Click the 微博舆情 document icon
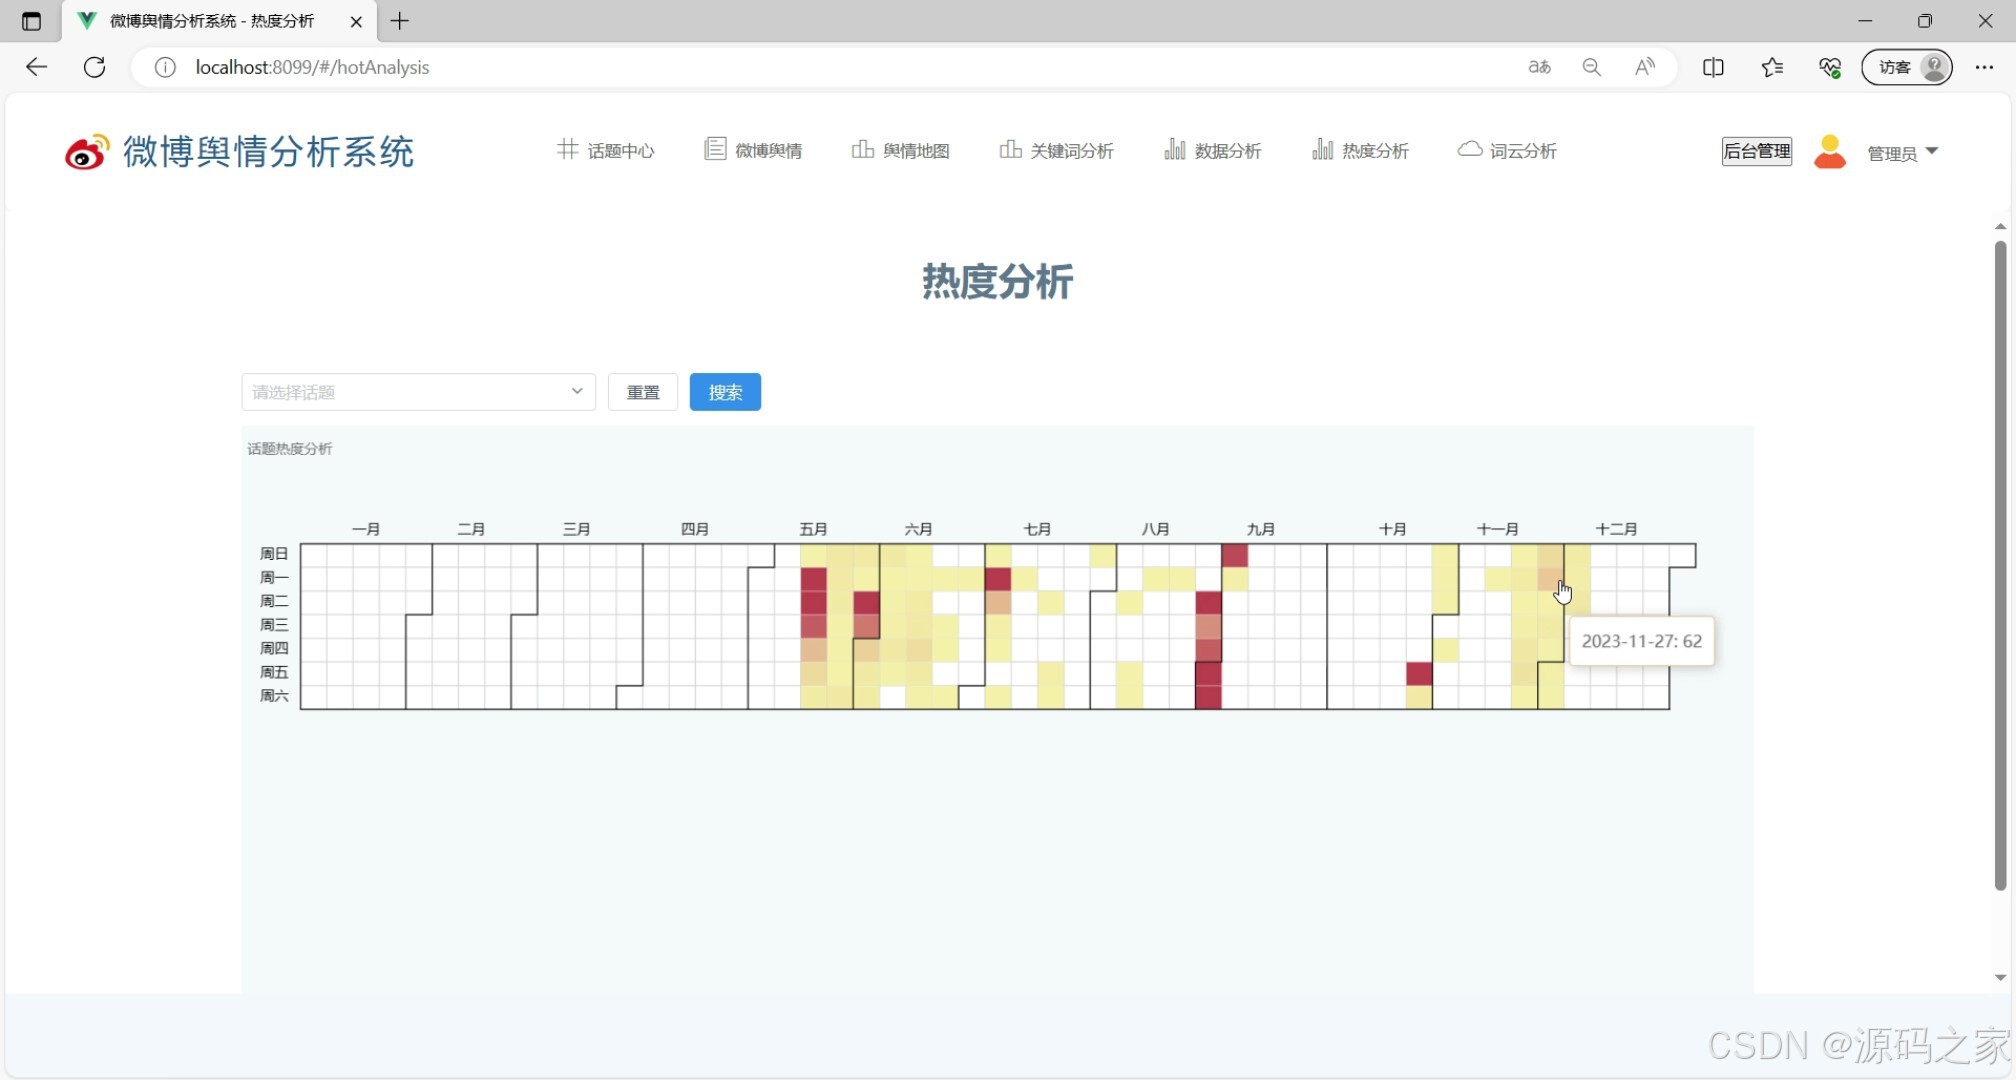2016x1080 pixels. pyautogui.click(x=714, y=149)
